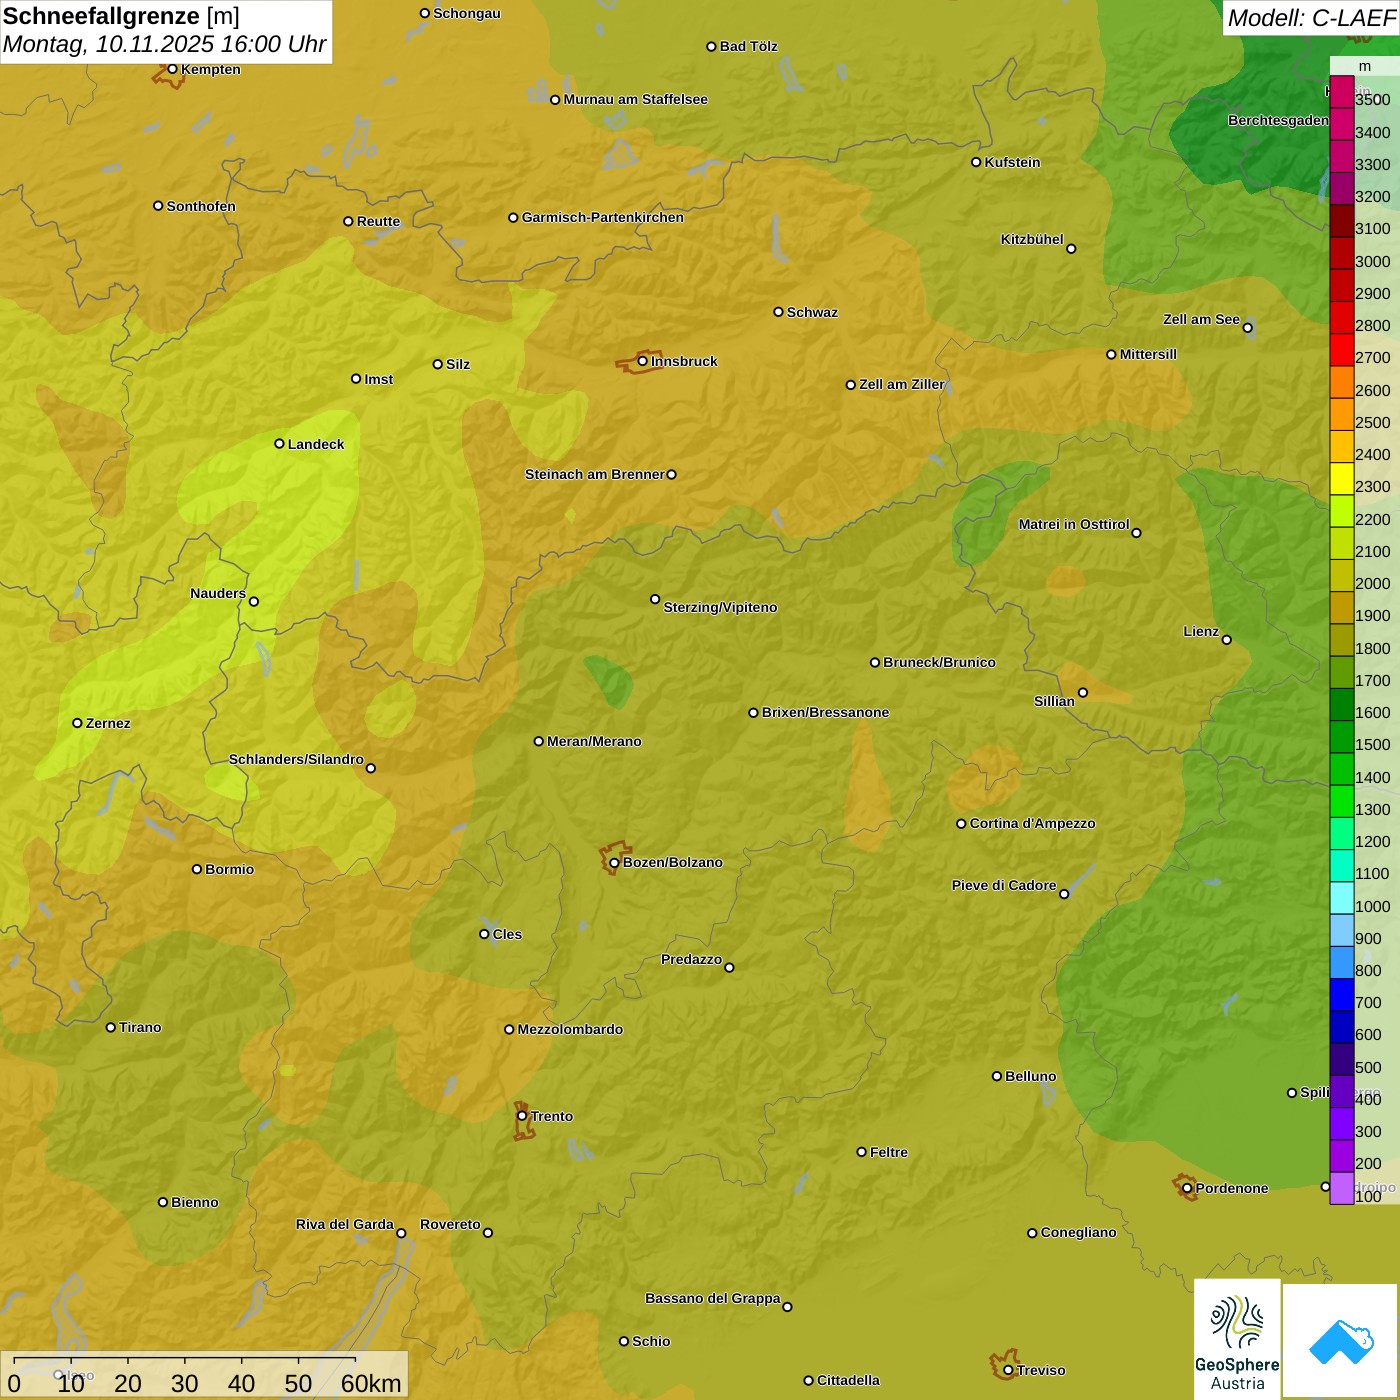
Task: Click the Bormio city marker dot
Action: [197, 869]
